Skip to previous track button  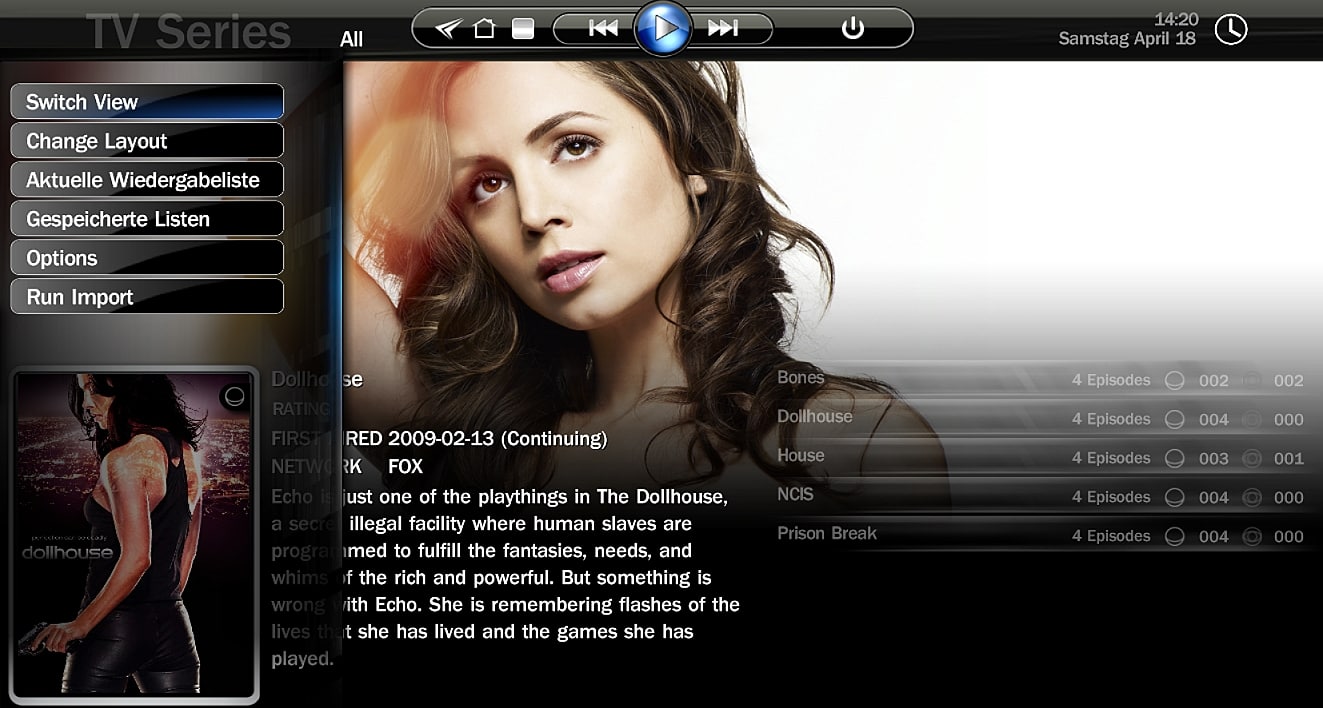point(603,28)
